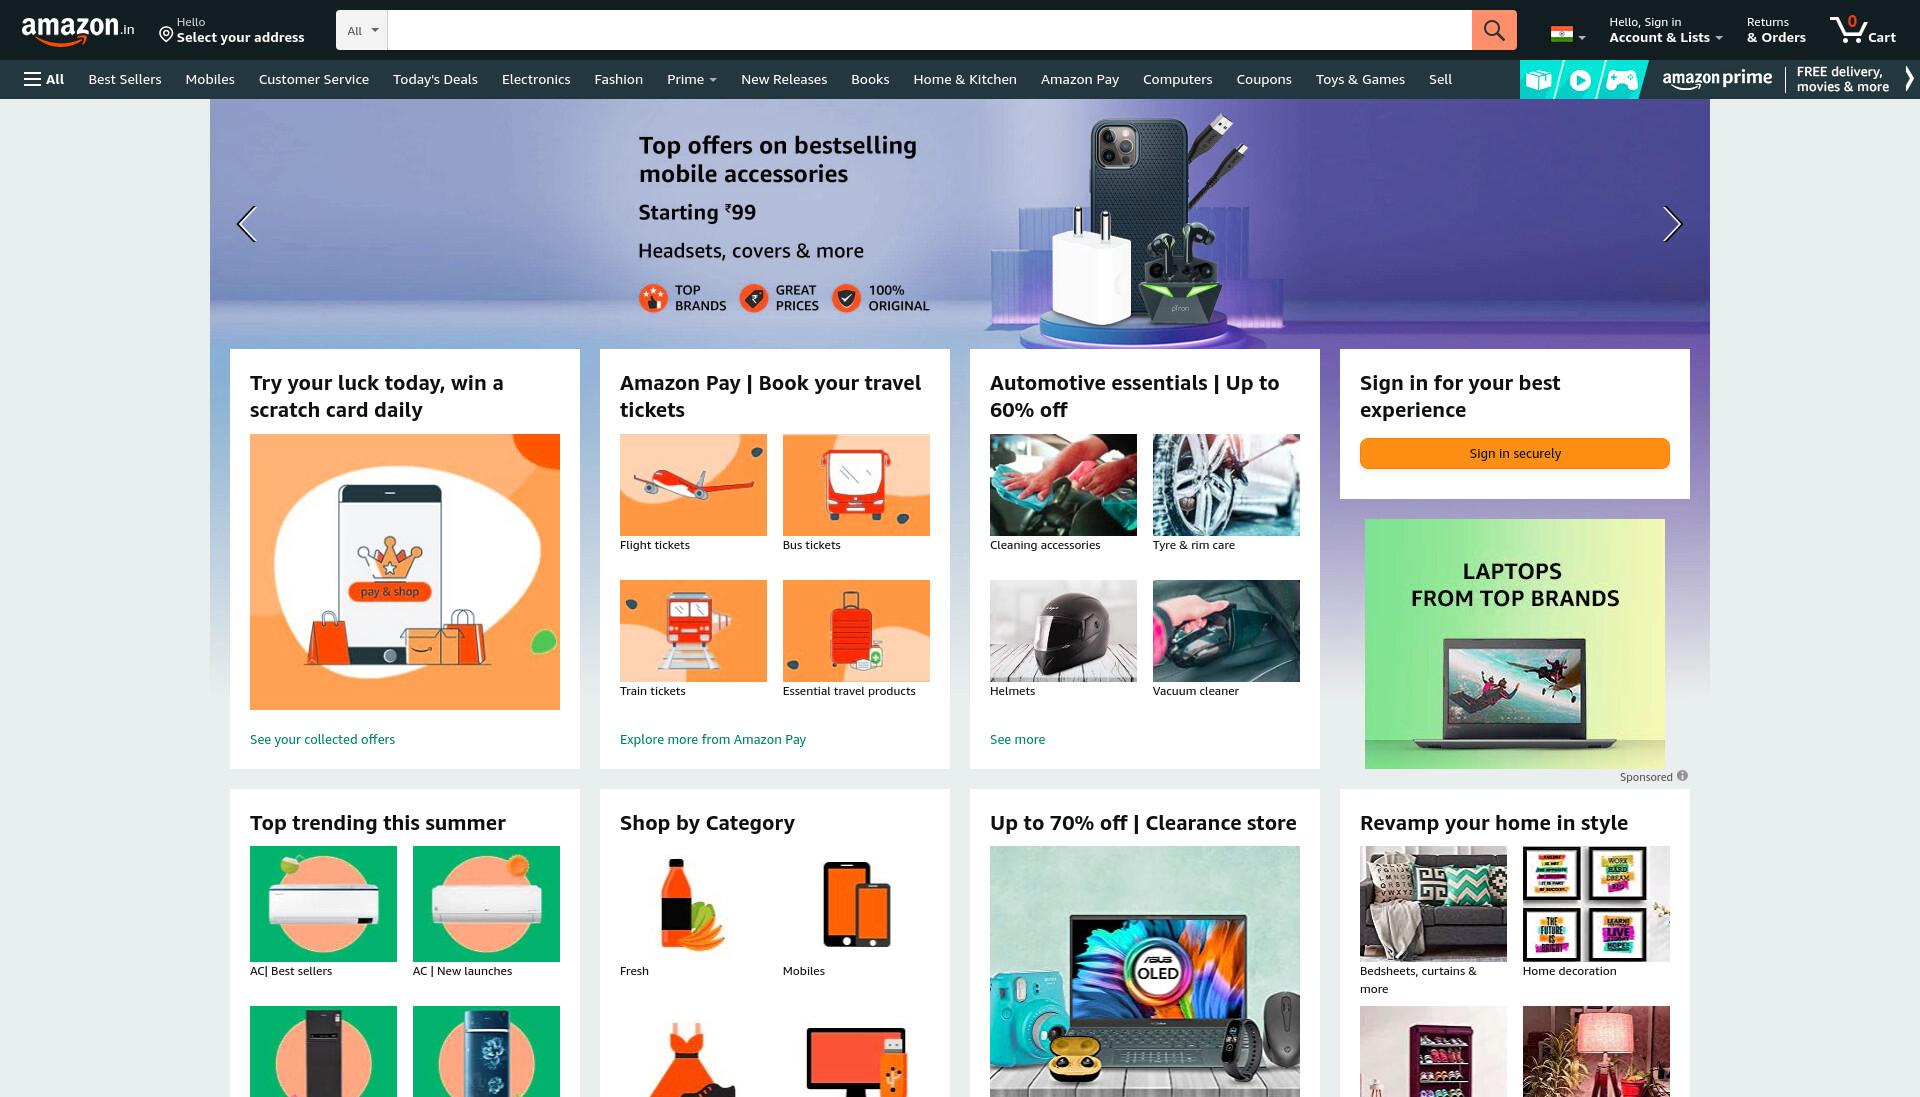This screenshot has height=1097, width=1920.
Task: Click See more under Automotive essentials
Action: (x=1017, y=739)
